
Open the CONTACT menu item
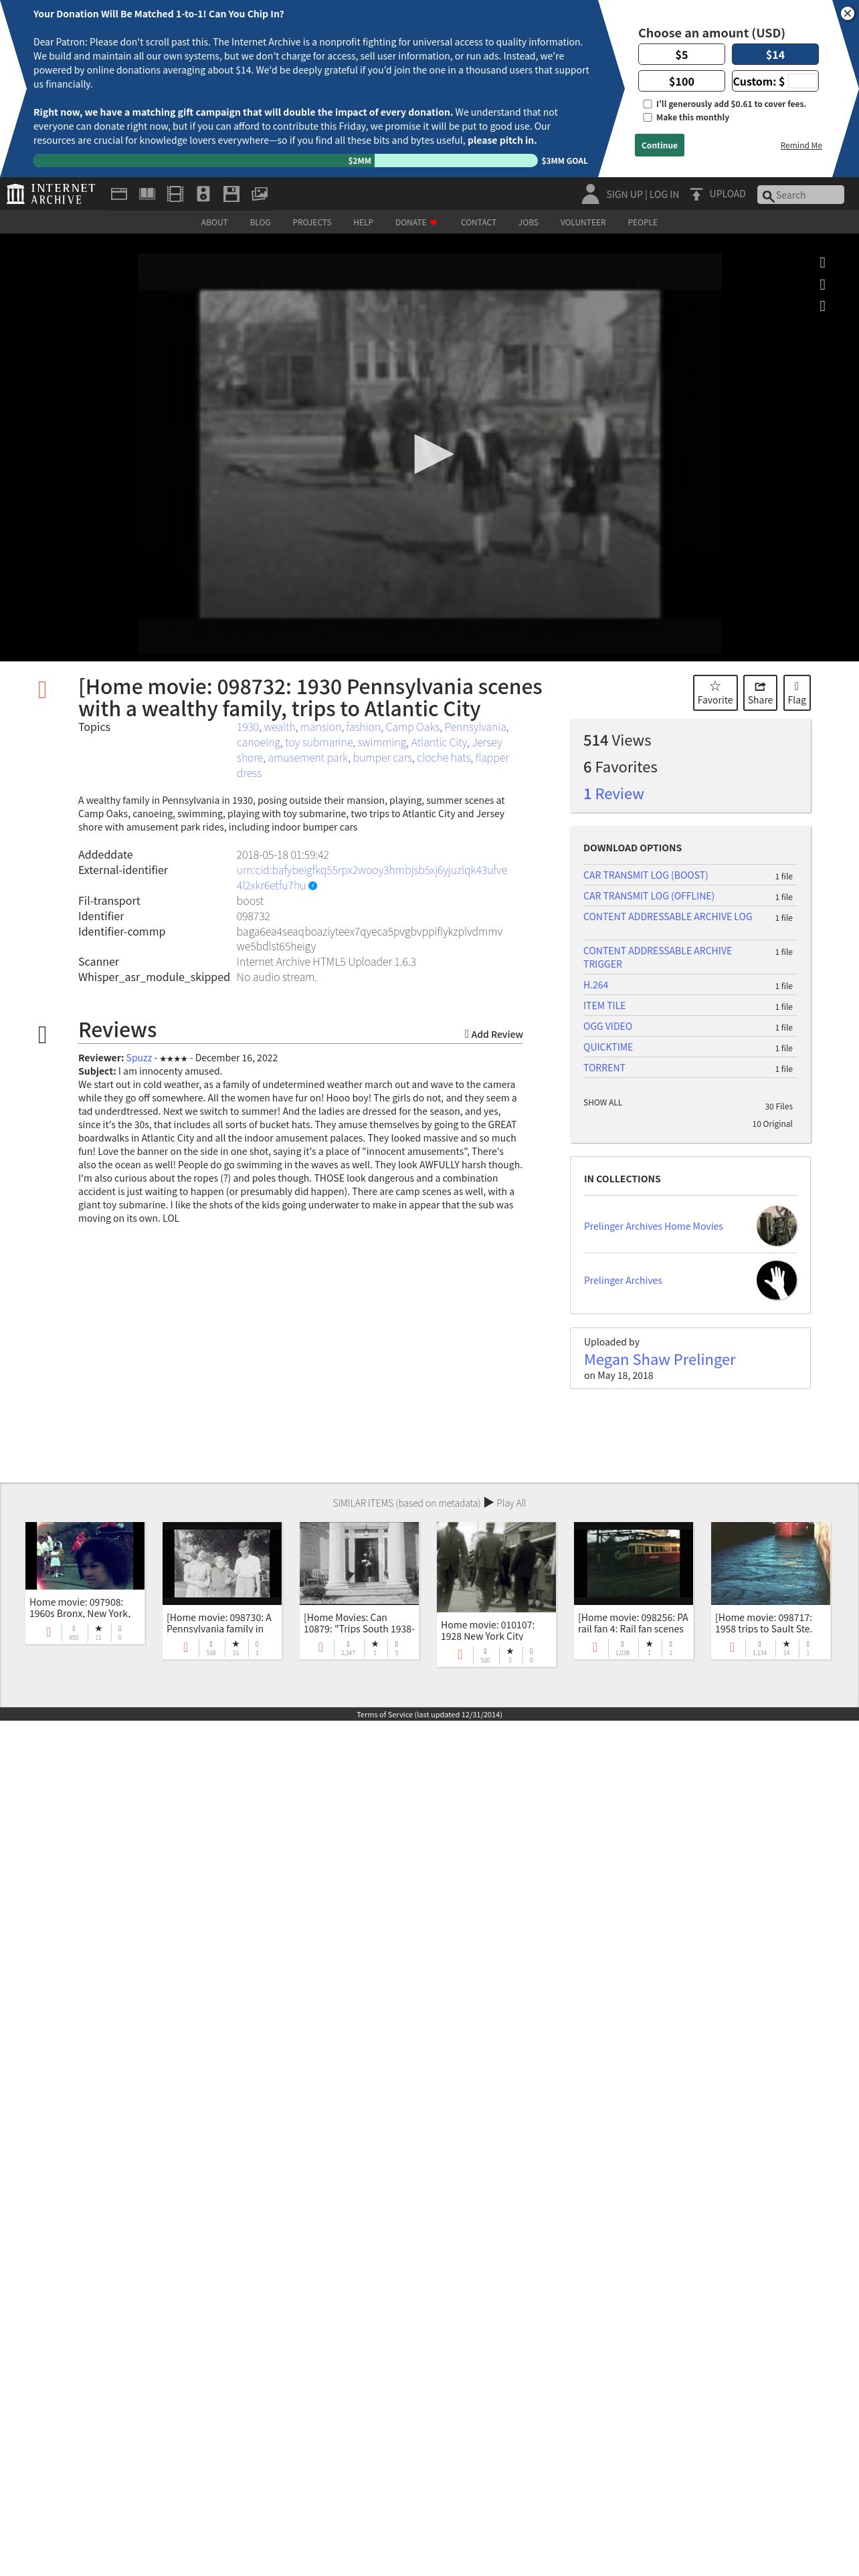click(x=478, y=222)
